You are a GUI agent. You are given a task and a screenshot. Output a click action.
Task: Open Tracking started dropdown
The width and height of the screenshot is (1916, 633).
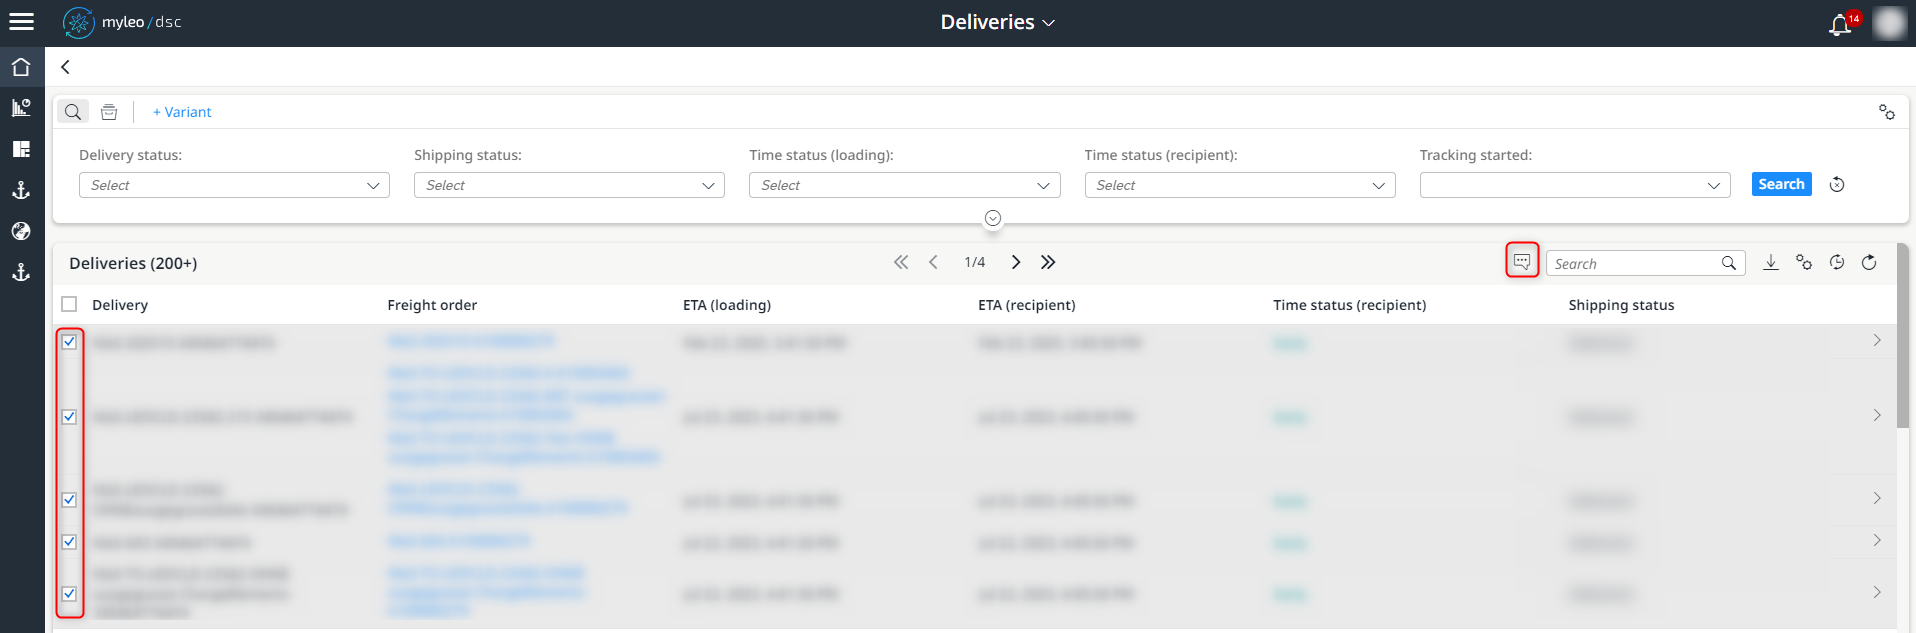1575,185
